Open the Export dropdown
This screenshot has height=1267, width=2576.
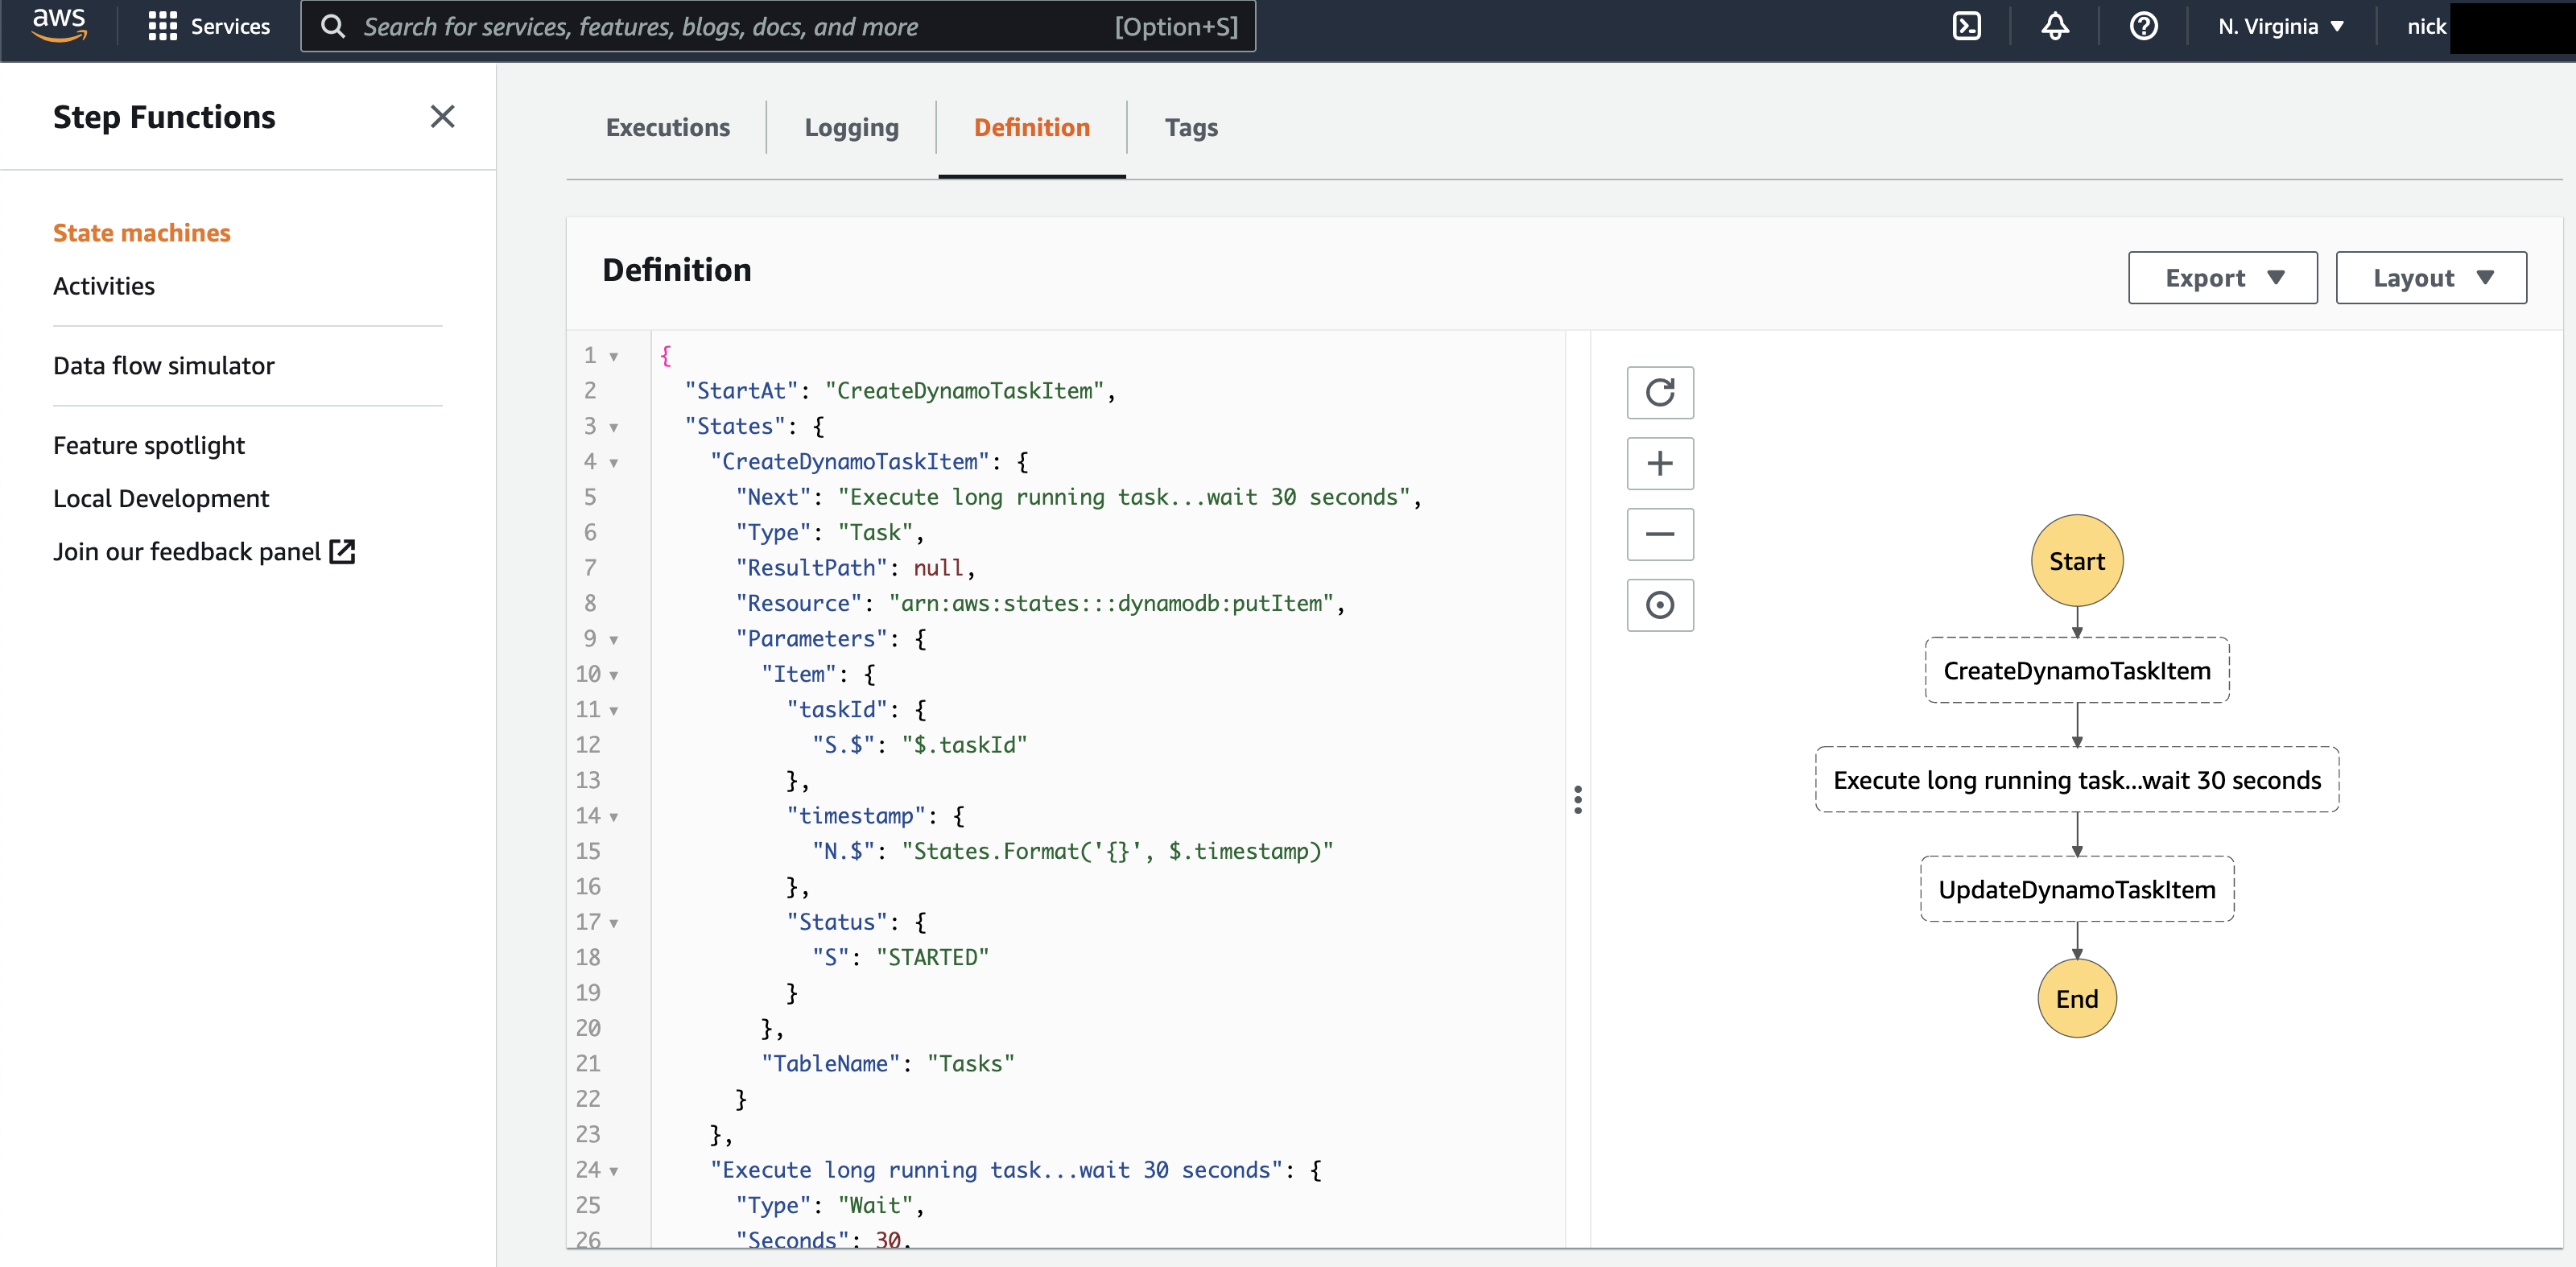pos(2222,278)
